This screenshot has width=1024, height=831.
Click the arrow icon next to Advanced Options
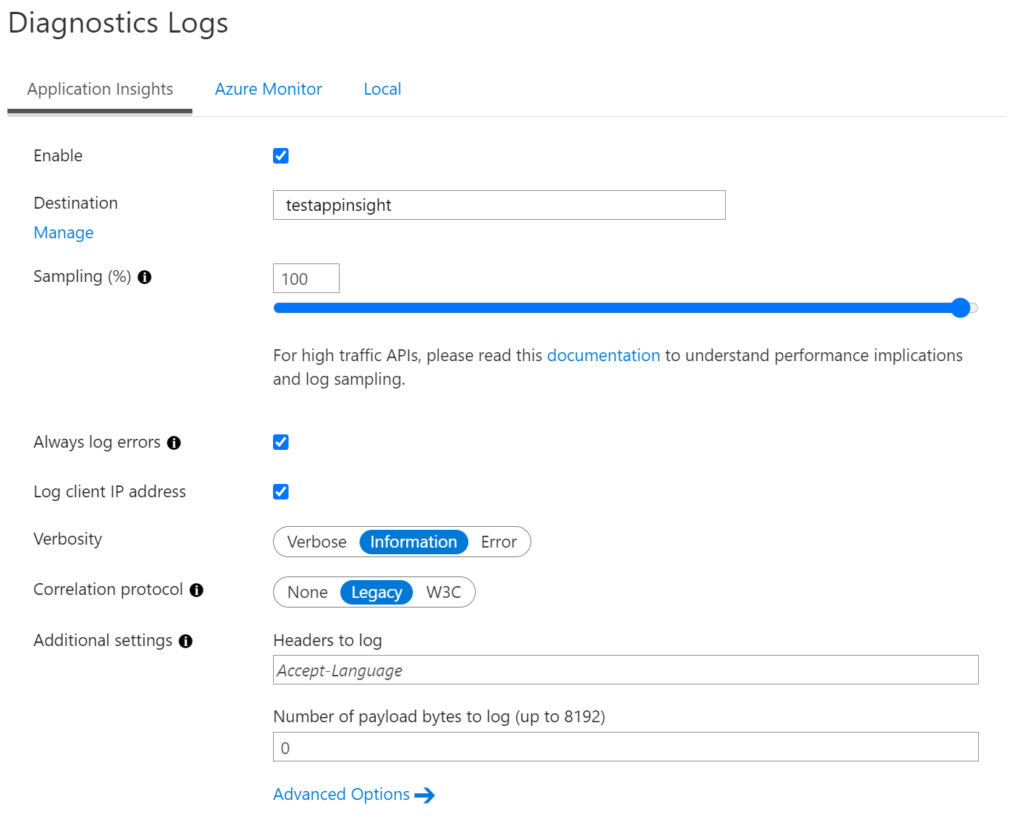[426, 794]
